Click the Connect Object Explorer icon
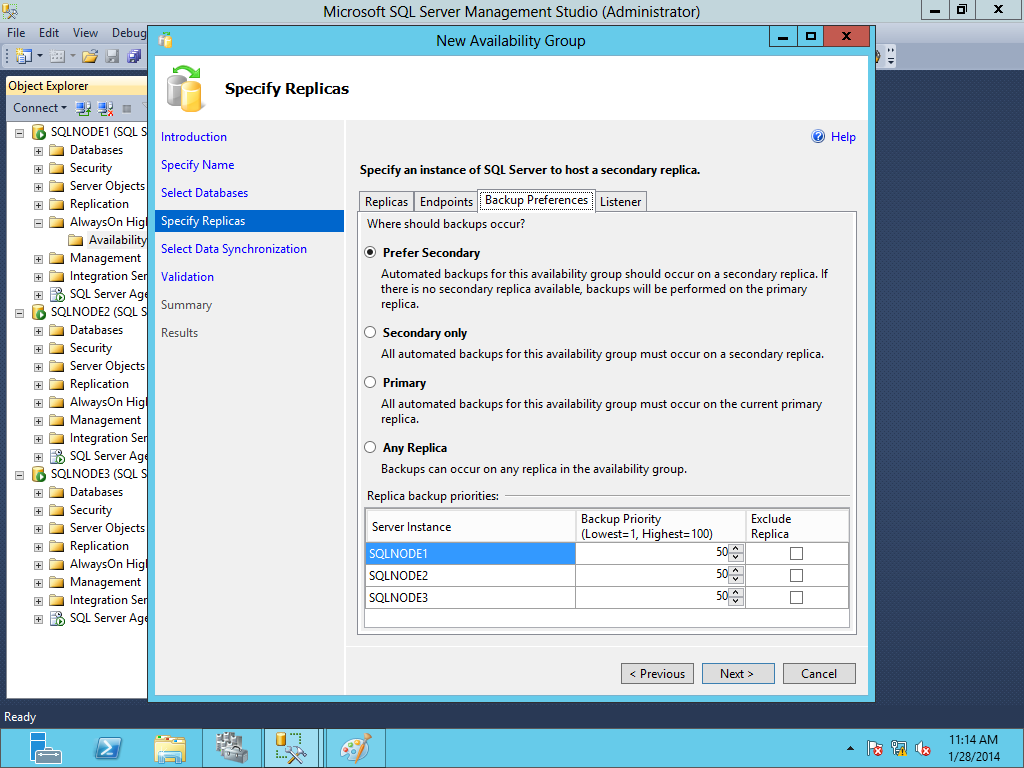The image size is (1024, 768). (x=83, y=108)
